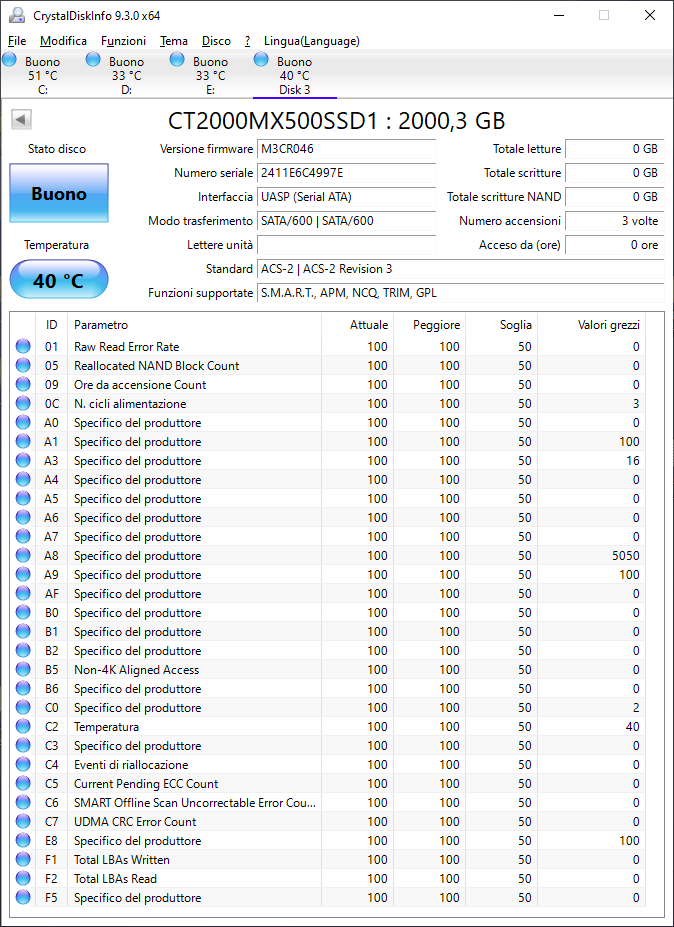Click health status orb for drive E:

pos(177,59)
